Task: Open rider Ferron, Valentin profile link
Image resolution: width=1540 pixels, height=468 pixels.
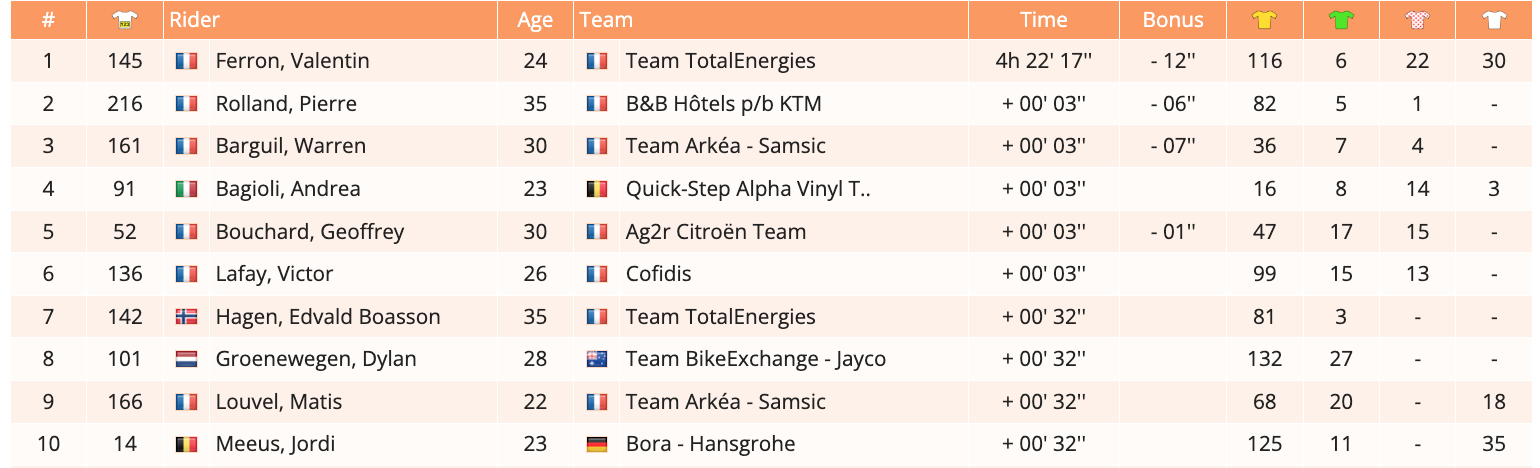Action: pyautogui.click(x=292, y=61)
